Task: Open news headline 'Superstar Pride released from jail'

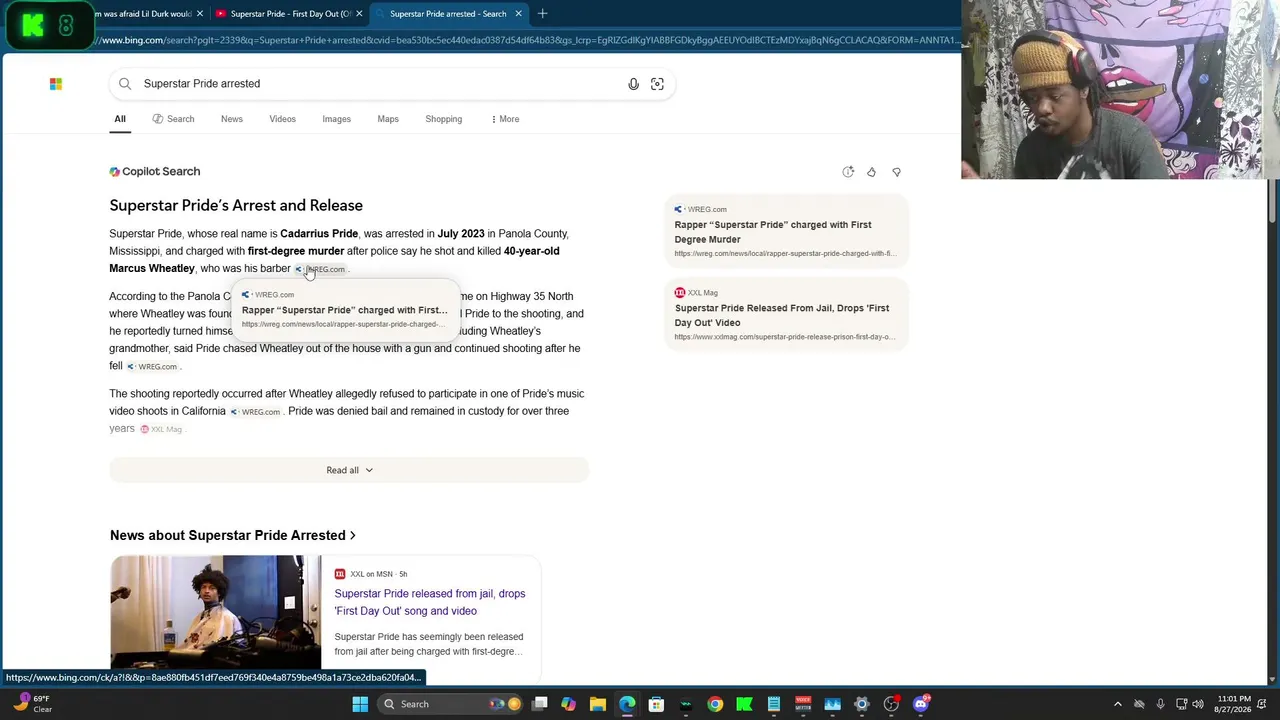Action: (430, 602)
